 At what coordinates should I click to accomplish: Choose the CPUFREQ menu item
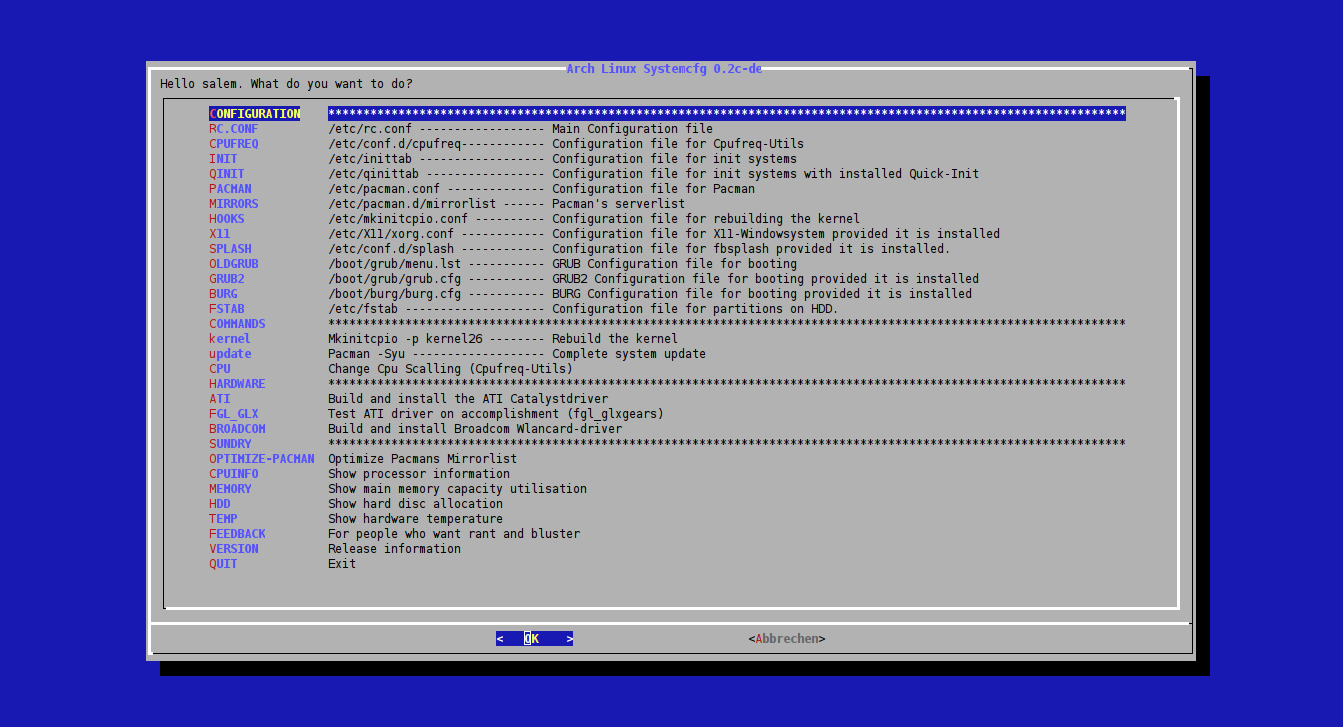233,144
